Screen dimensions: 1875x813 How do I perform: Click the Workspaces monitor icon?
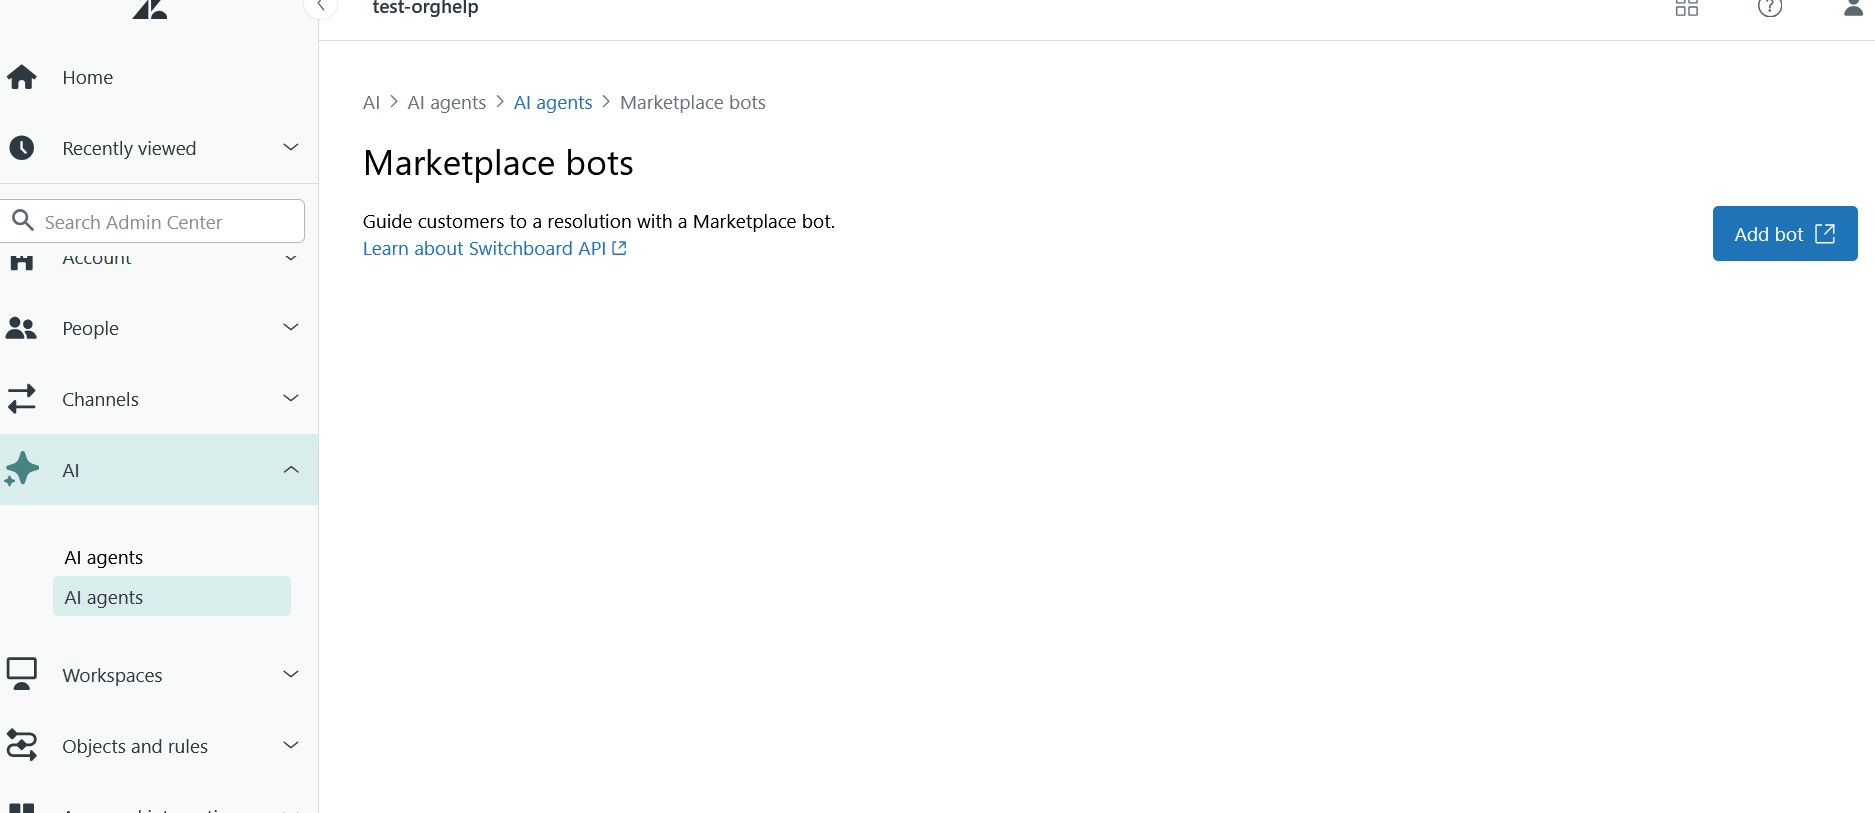point(22,674)
